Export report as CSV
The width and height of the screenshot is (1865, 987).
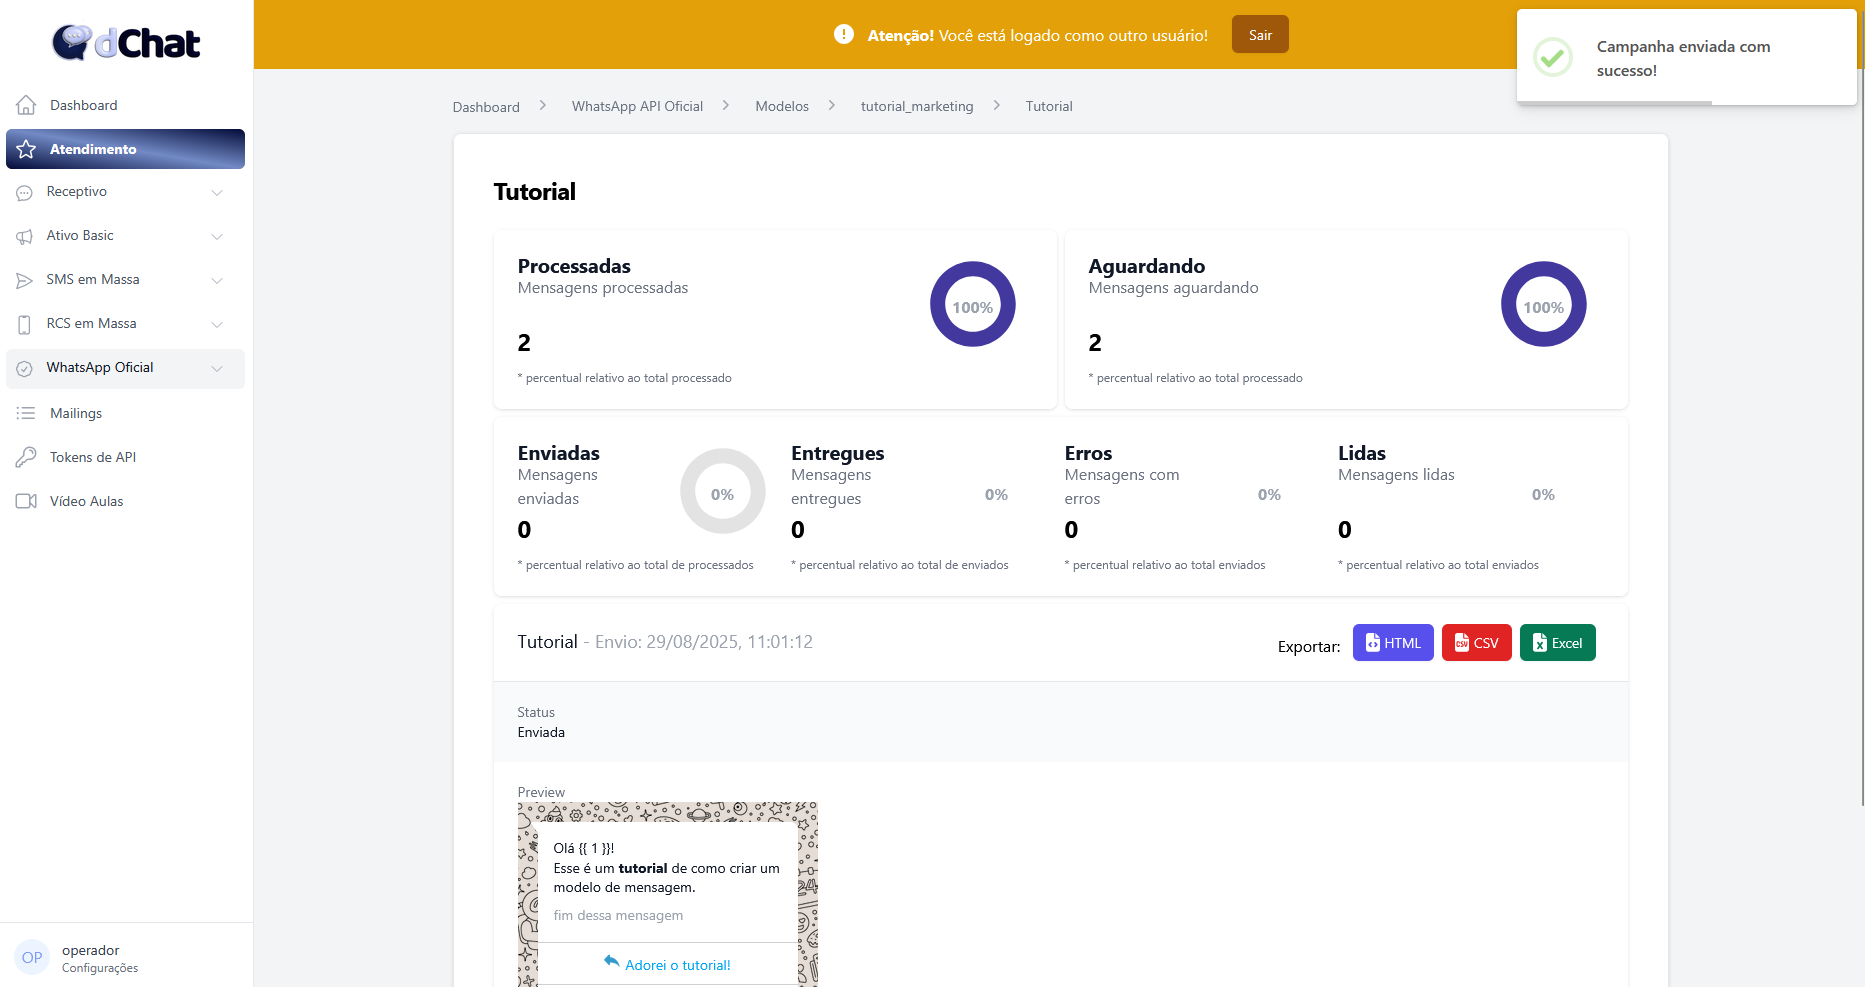[x=1476, y=643]
